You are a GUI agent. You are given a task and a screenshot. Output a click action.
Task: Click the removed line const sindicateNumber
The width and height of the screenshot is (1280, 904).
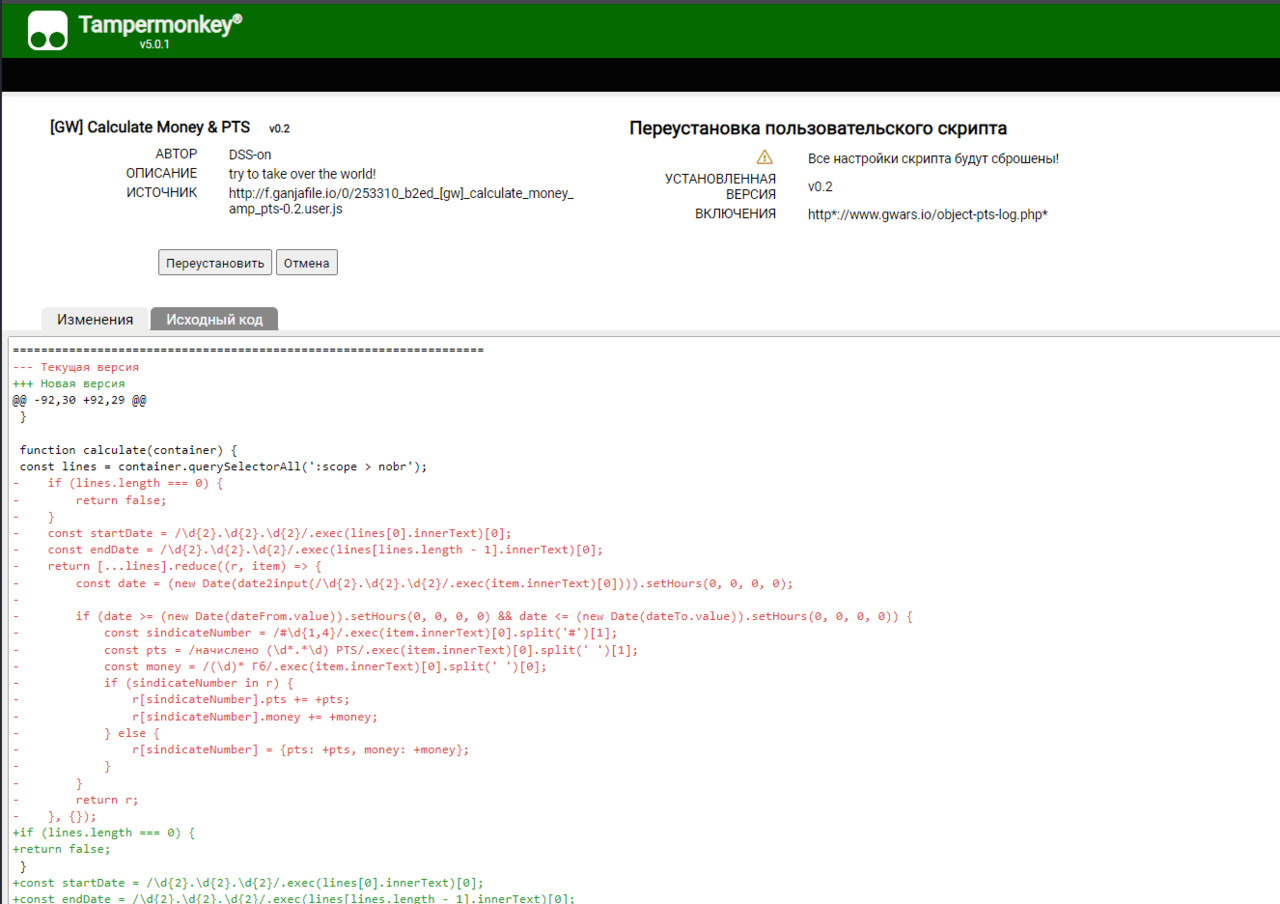[x=315, y=633]
